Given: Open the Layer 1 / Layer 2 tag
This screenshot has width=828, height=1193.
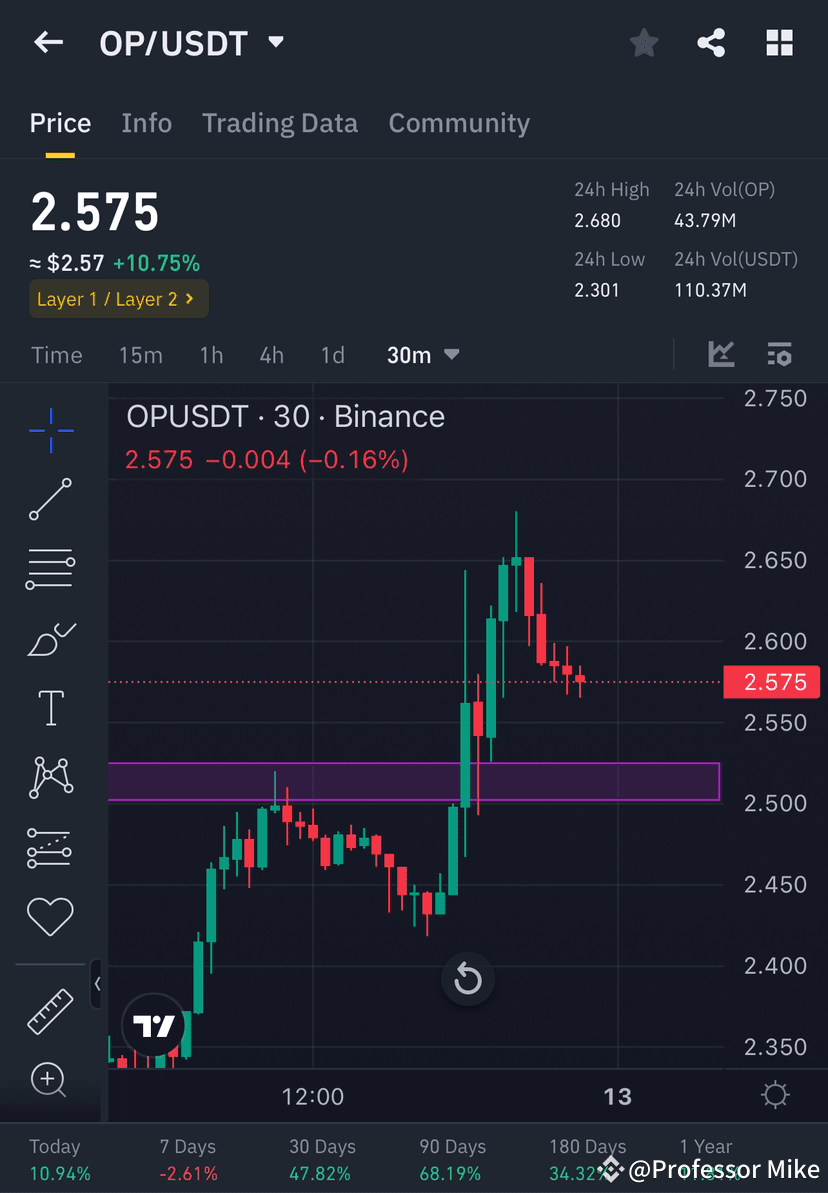Looking at the screenshot, I should coord(118,298).
